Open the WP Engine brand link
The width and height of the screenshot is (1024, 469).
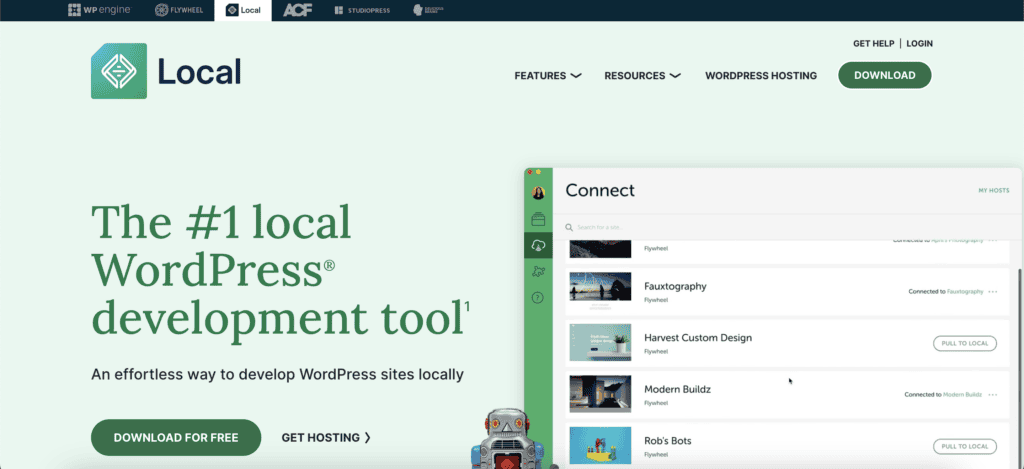[x=99, y=10]
